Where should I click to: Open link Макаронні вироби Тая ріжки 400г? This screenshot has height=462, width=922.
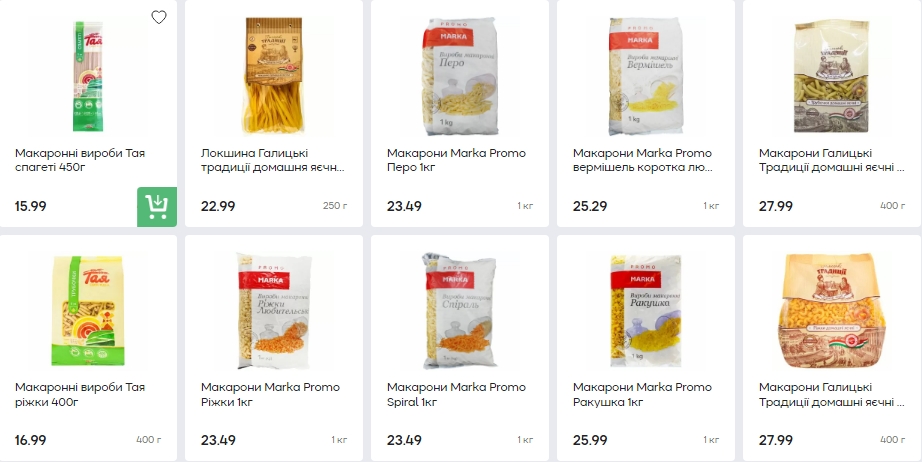pos(80,394)
